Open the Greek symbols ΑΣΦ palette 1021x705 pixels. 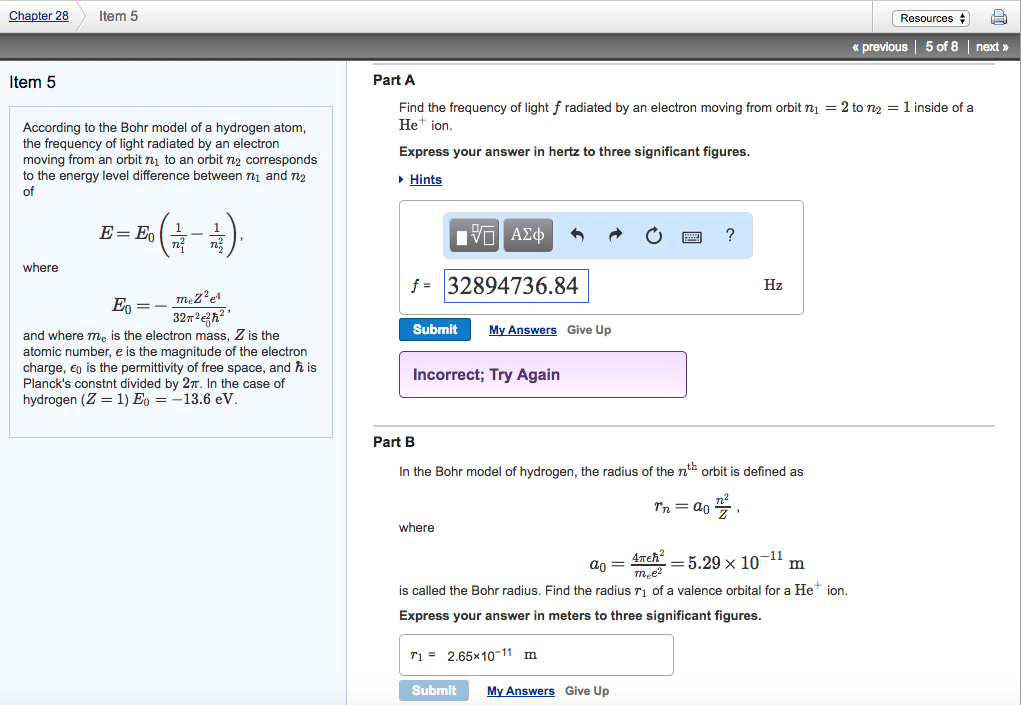tap(528, 234)
